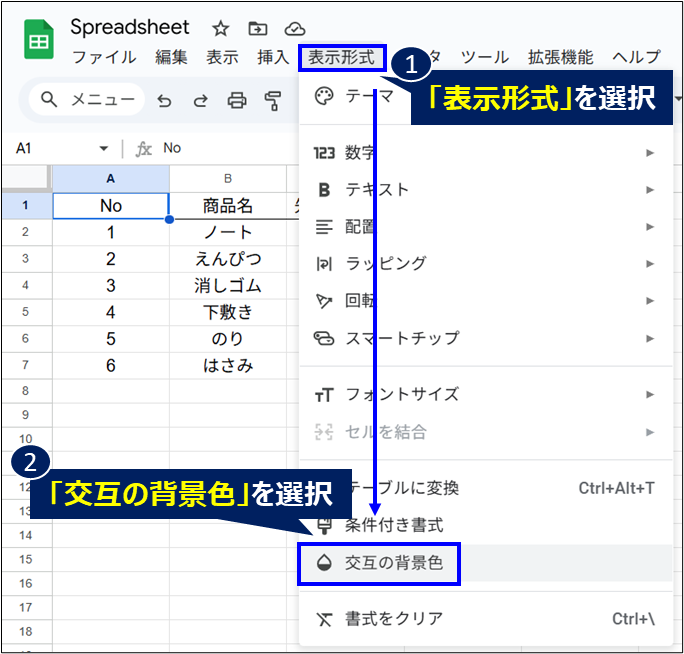Click the フォントサイズ TT icon
The image size is (684, 654).
point(324,395)
